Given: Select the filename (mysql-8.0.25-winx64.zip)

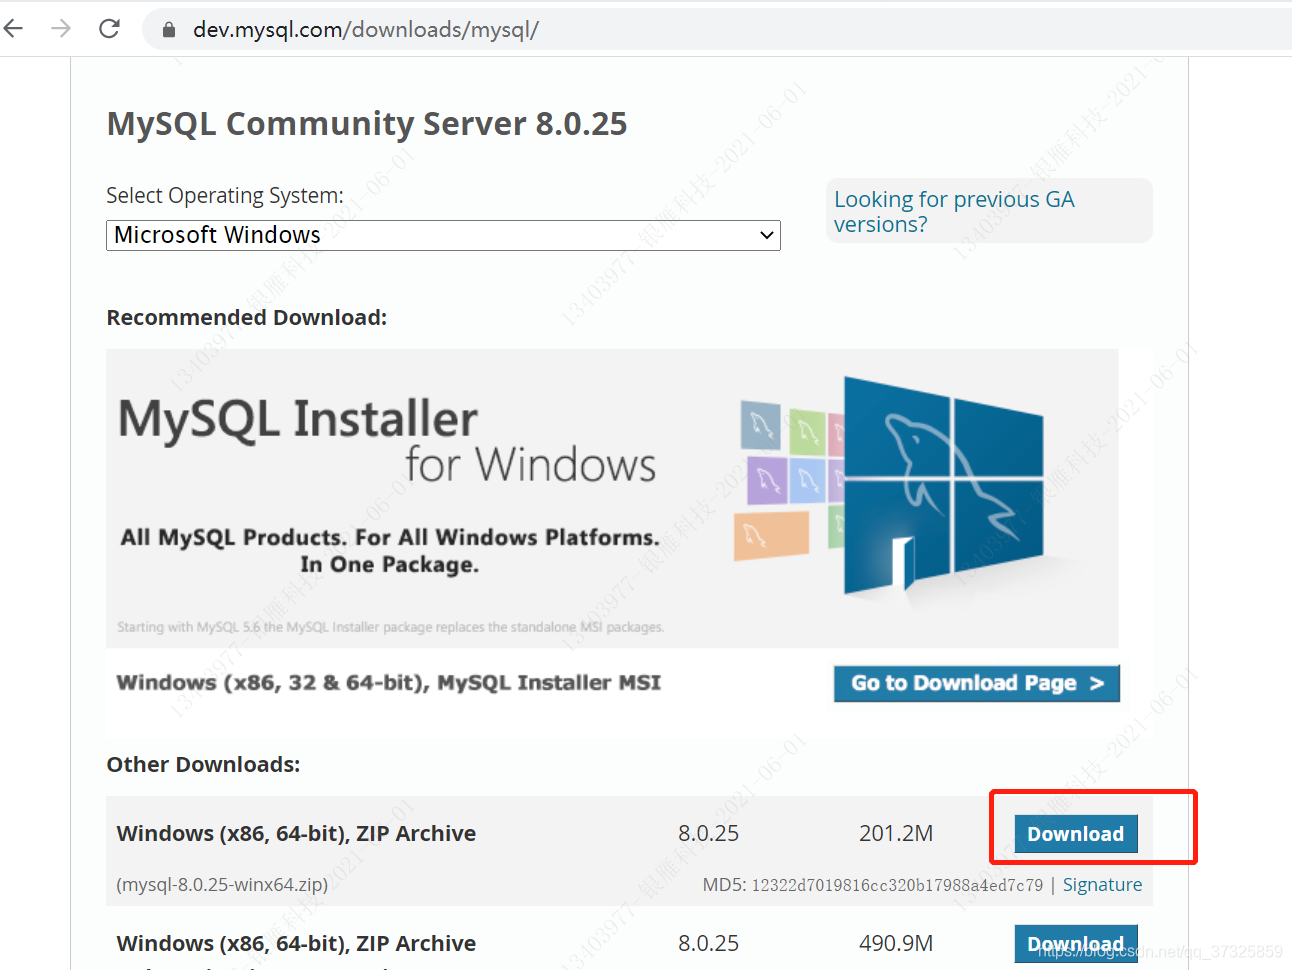Looking at the screenshot, I should [x=222, y=885].
